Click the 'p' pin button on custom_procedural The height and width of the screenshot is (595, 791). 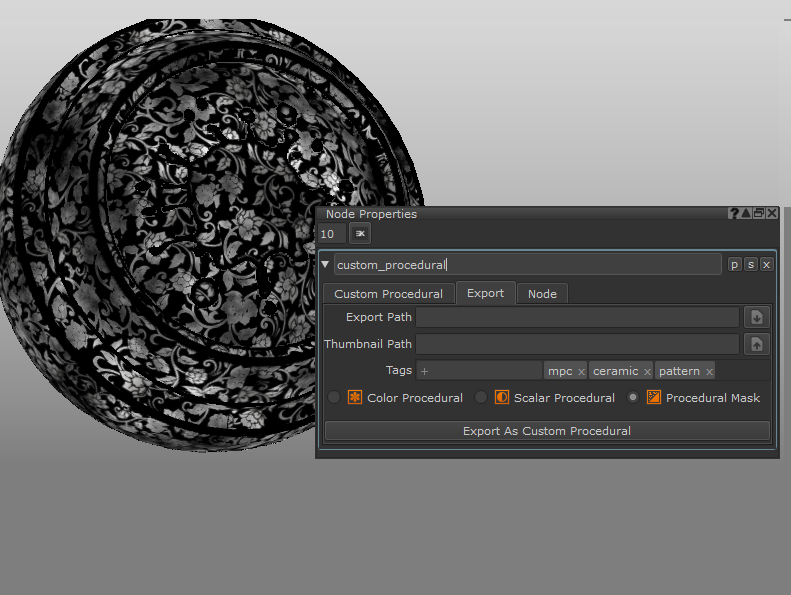[735, 264]
